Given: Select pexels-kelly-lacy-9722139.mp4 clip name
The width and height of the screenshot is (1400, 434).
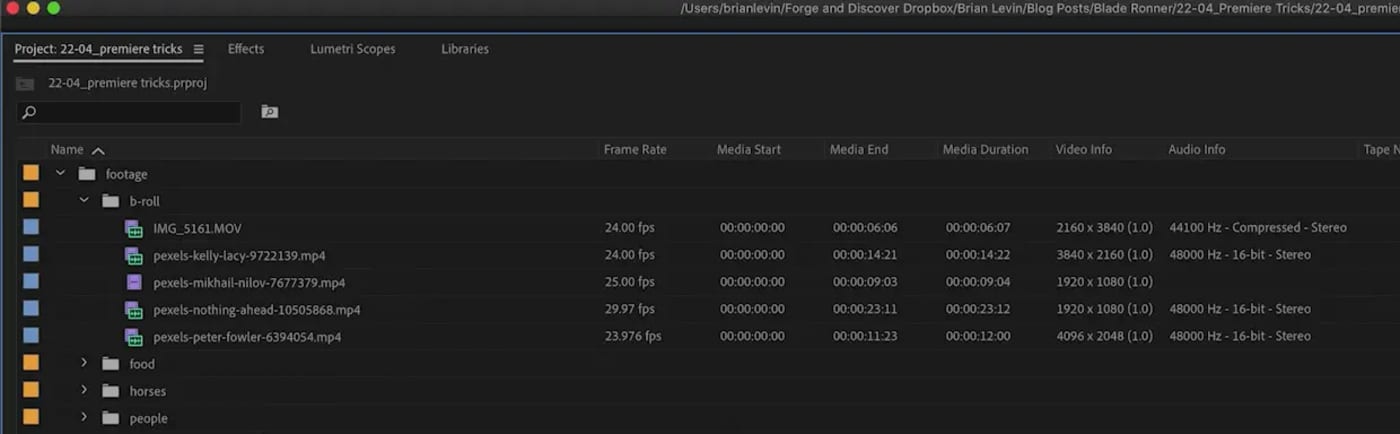Looking at the screenshot, I should click(239, 255).
